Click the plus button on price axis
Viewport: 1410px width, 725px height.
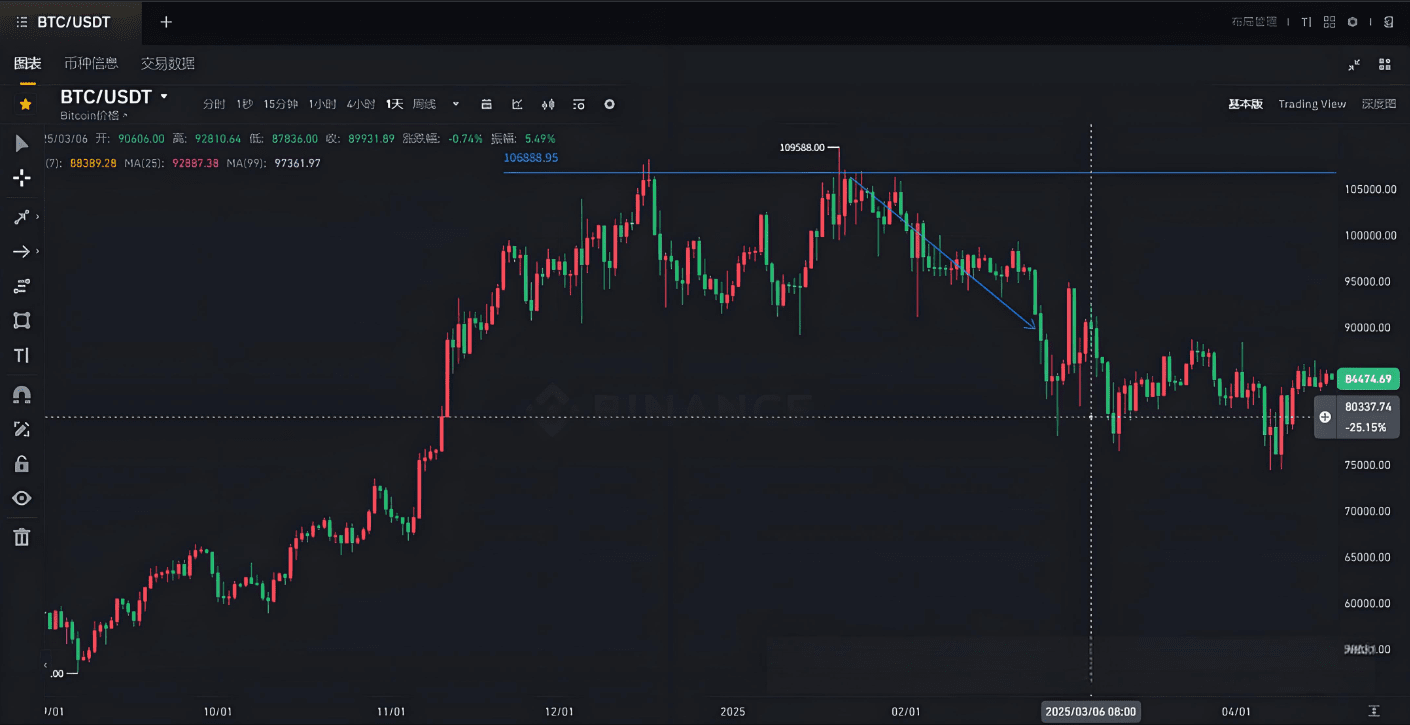pos(1325,417)
